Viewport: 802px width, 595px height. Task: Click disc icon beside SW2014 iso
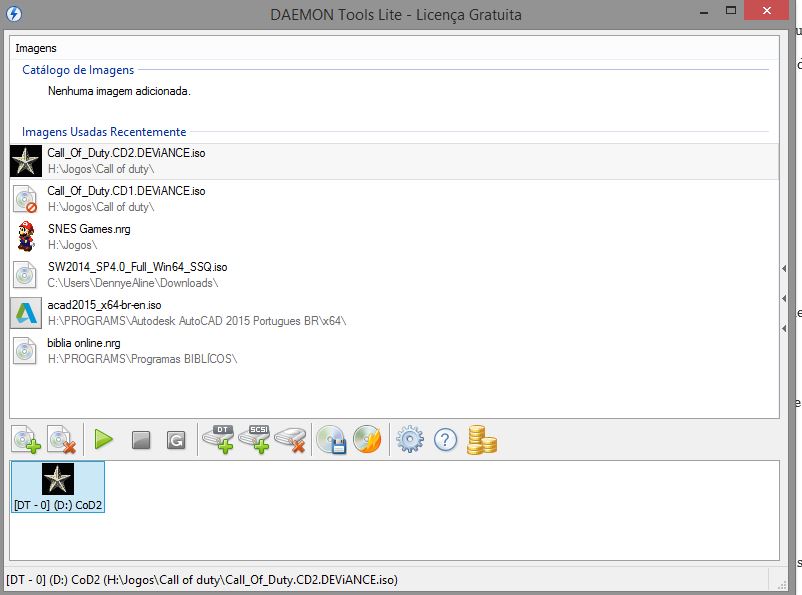click(x=25, y=275)
